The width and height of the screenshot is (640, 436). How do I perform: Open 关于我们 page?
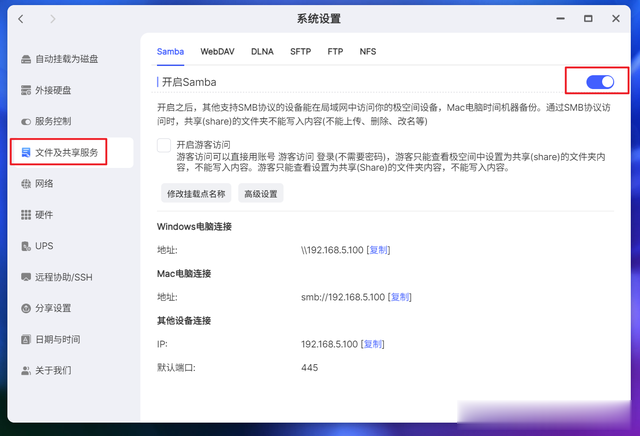(53, 371)
